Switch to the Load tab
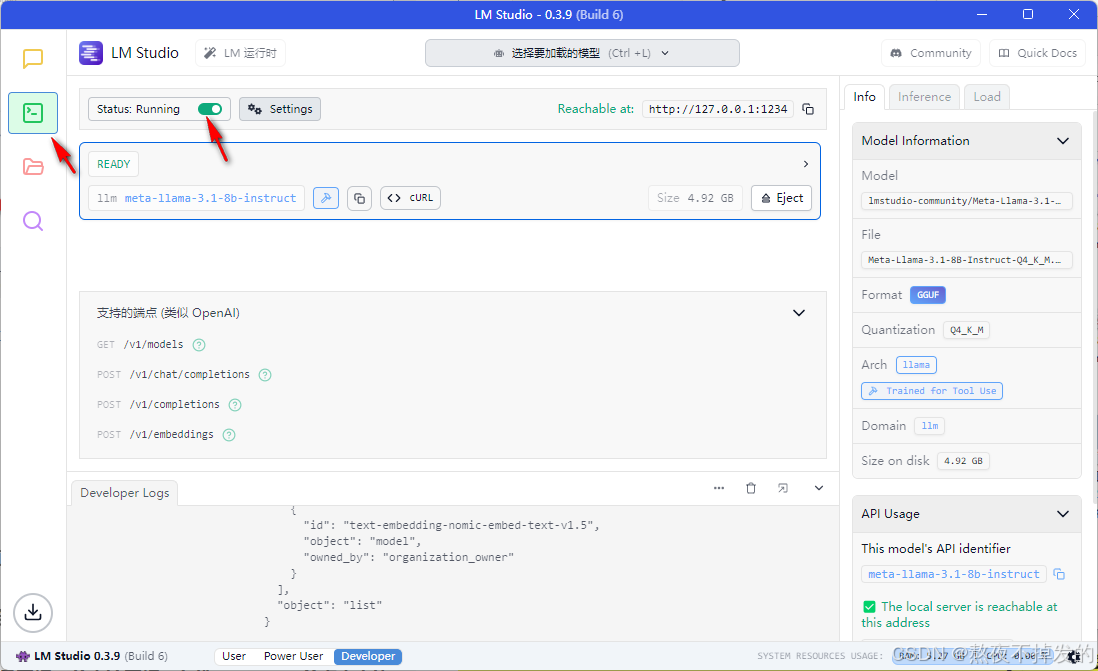 pyautogui.click(x=987, y=97)
